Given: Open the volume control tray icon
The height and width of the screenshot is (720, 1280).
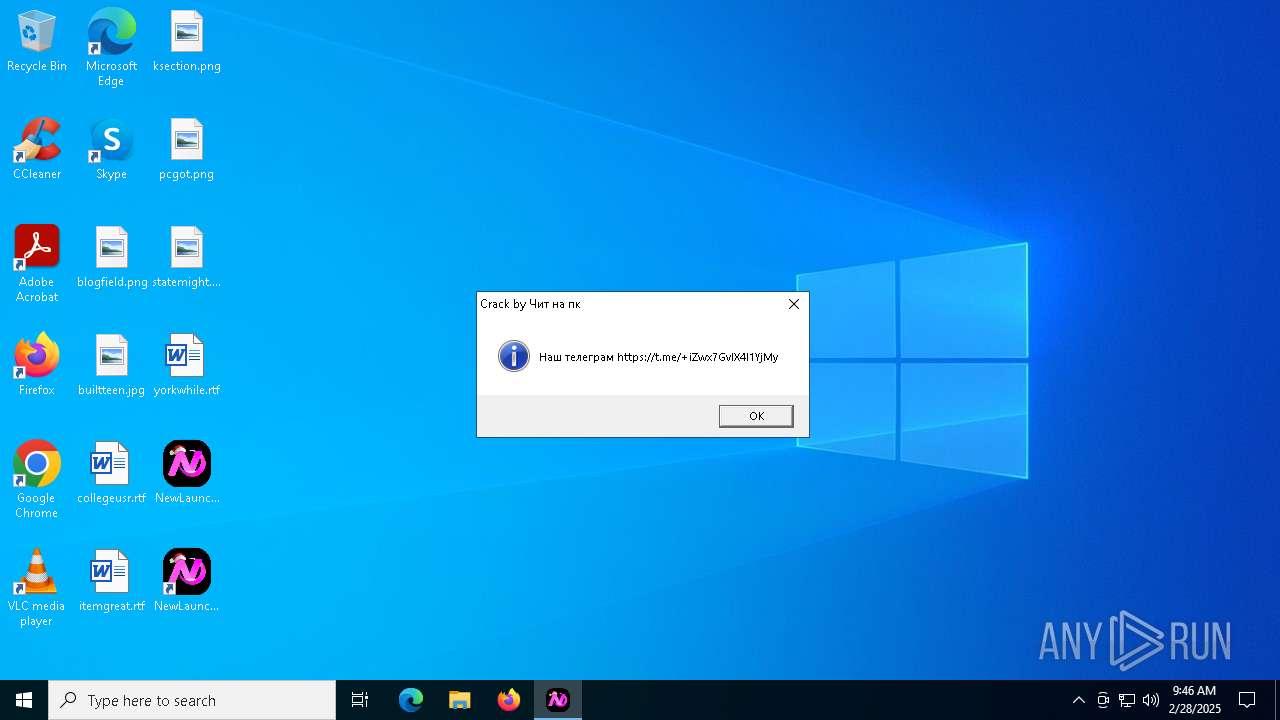Looking at the screenshot, I should pos(1151,700).
